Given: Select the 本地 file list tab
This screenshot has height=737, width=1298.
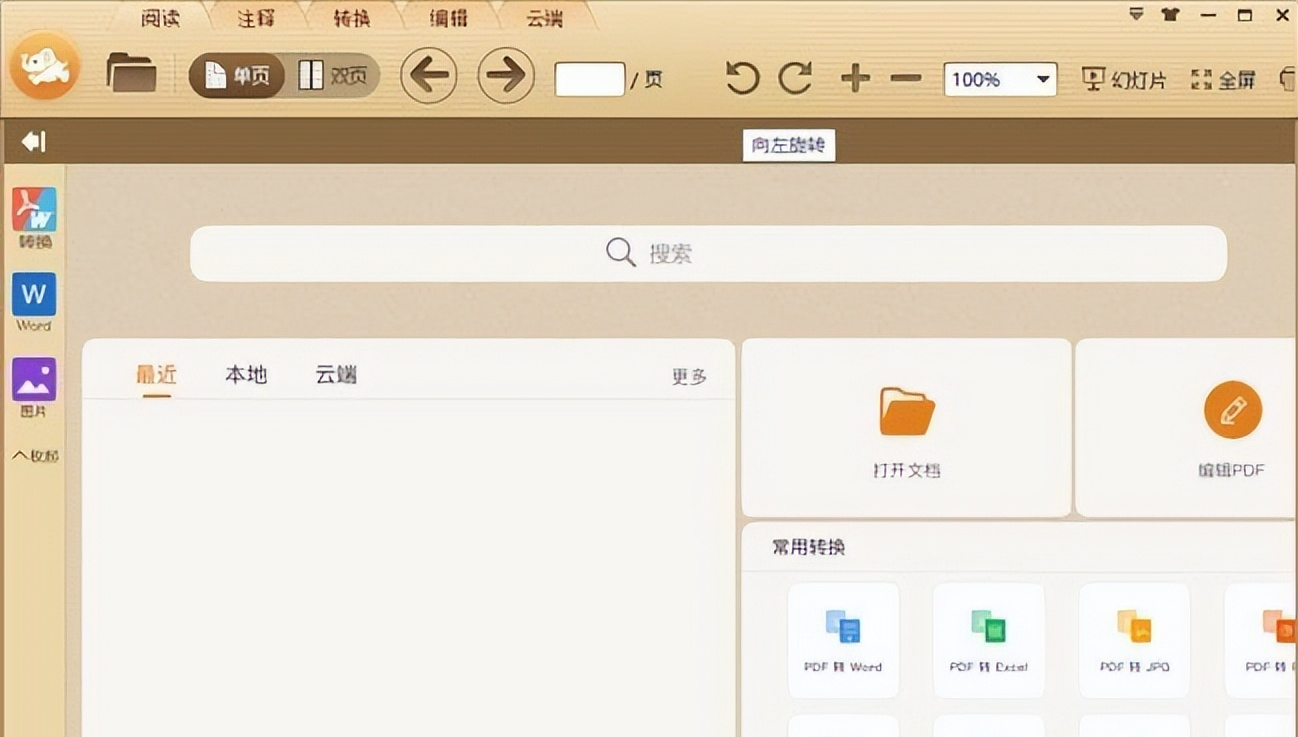Looking at the screenshot, I should [246, 375].
